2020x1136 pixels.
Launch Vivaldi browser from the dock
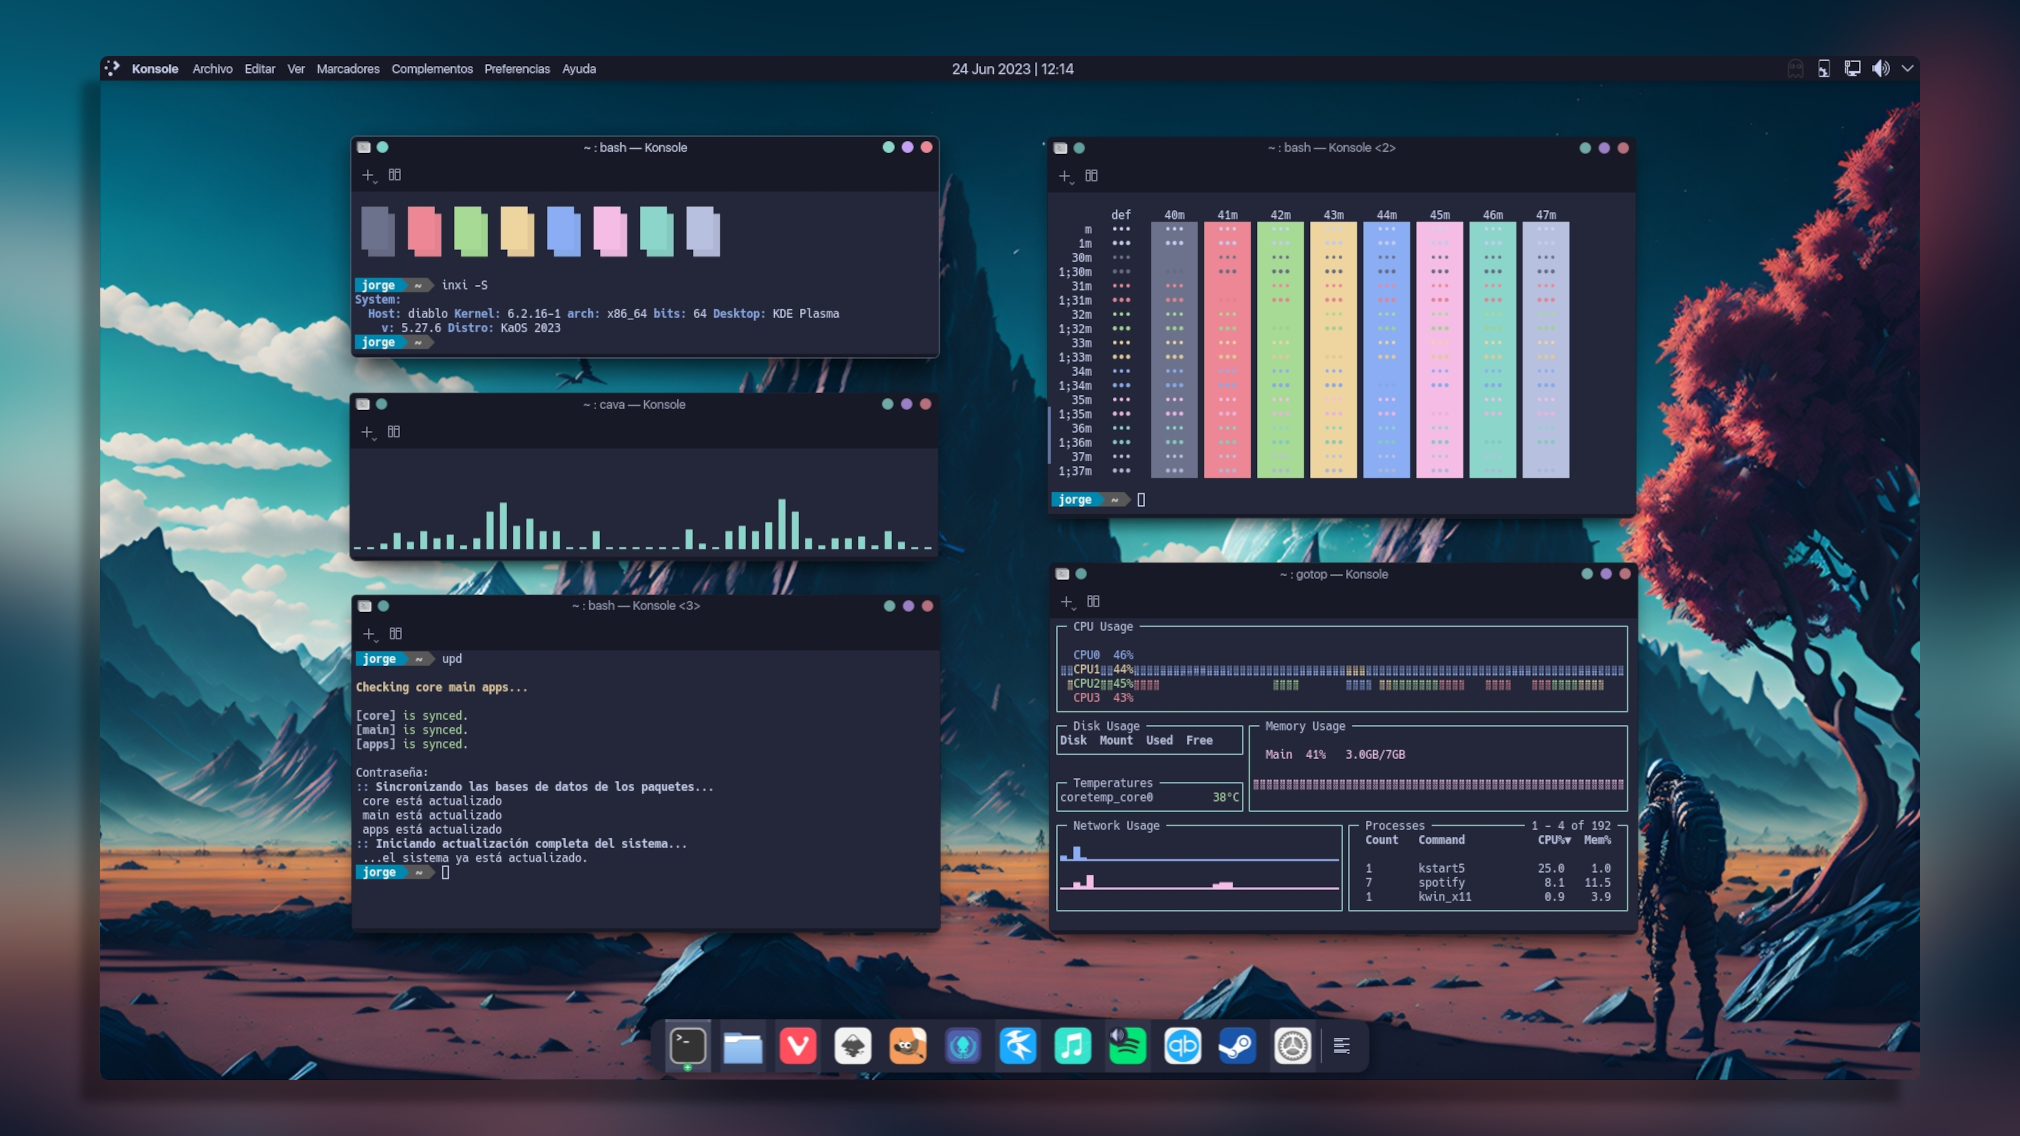pyautogui.click(x=798, y=1046)
